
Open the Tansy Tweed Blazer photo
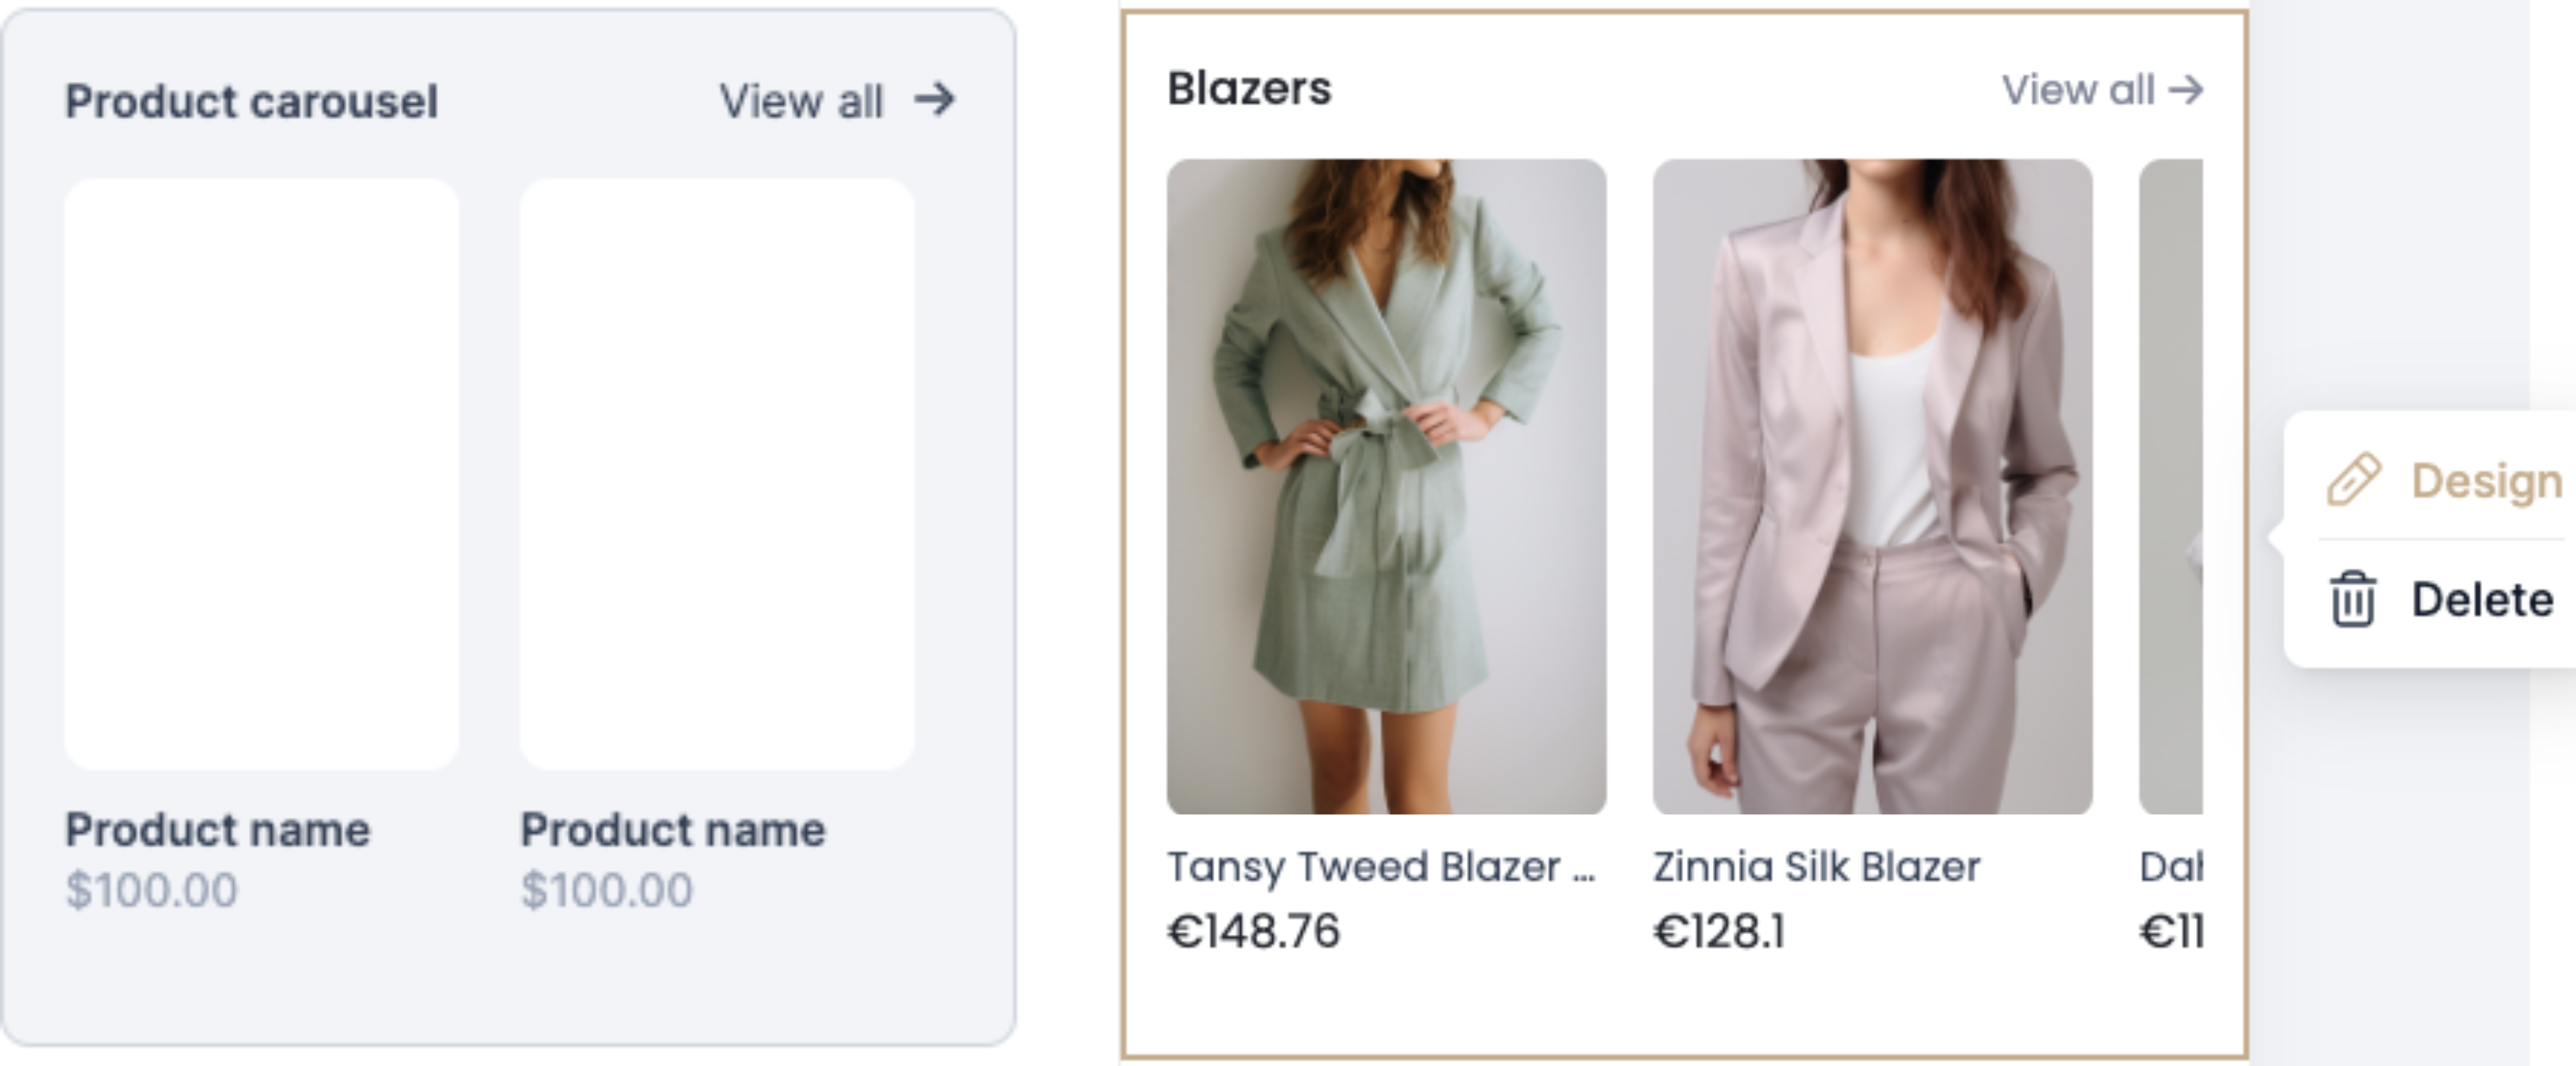(1386, 486)
